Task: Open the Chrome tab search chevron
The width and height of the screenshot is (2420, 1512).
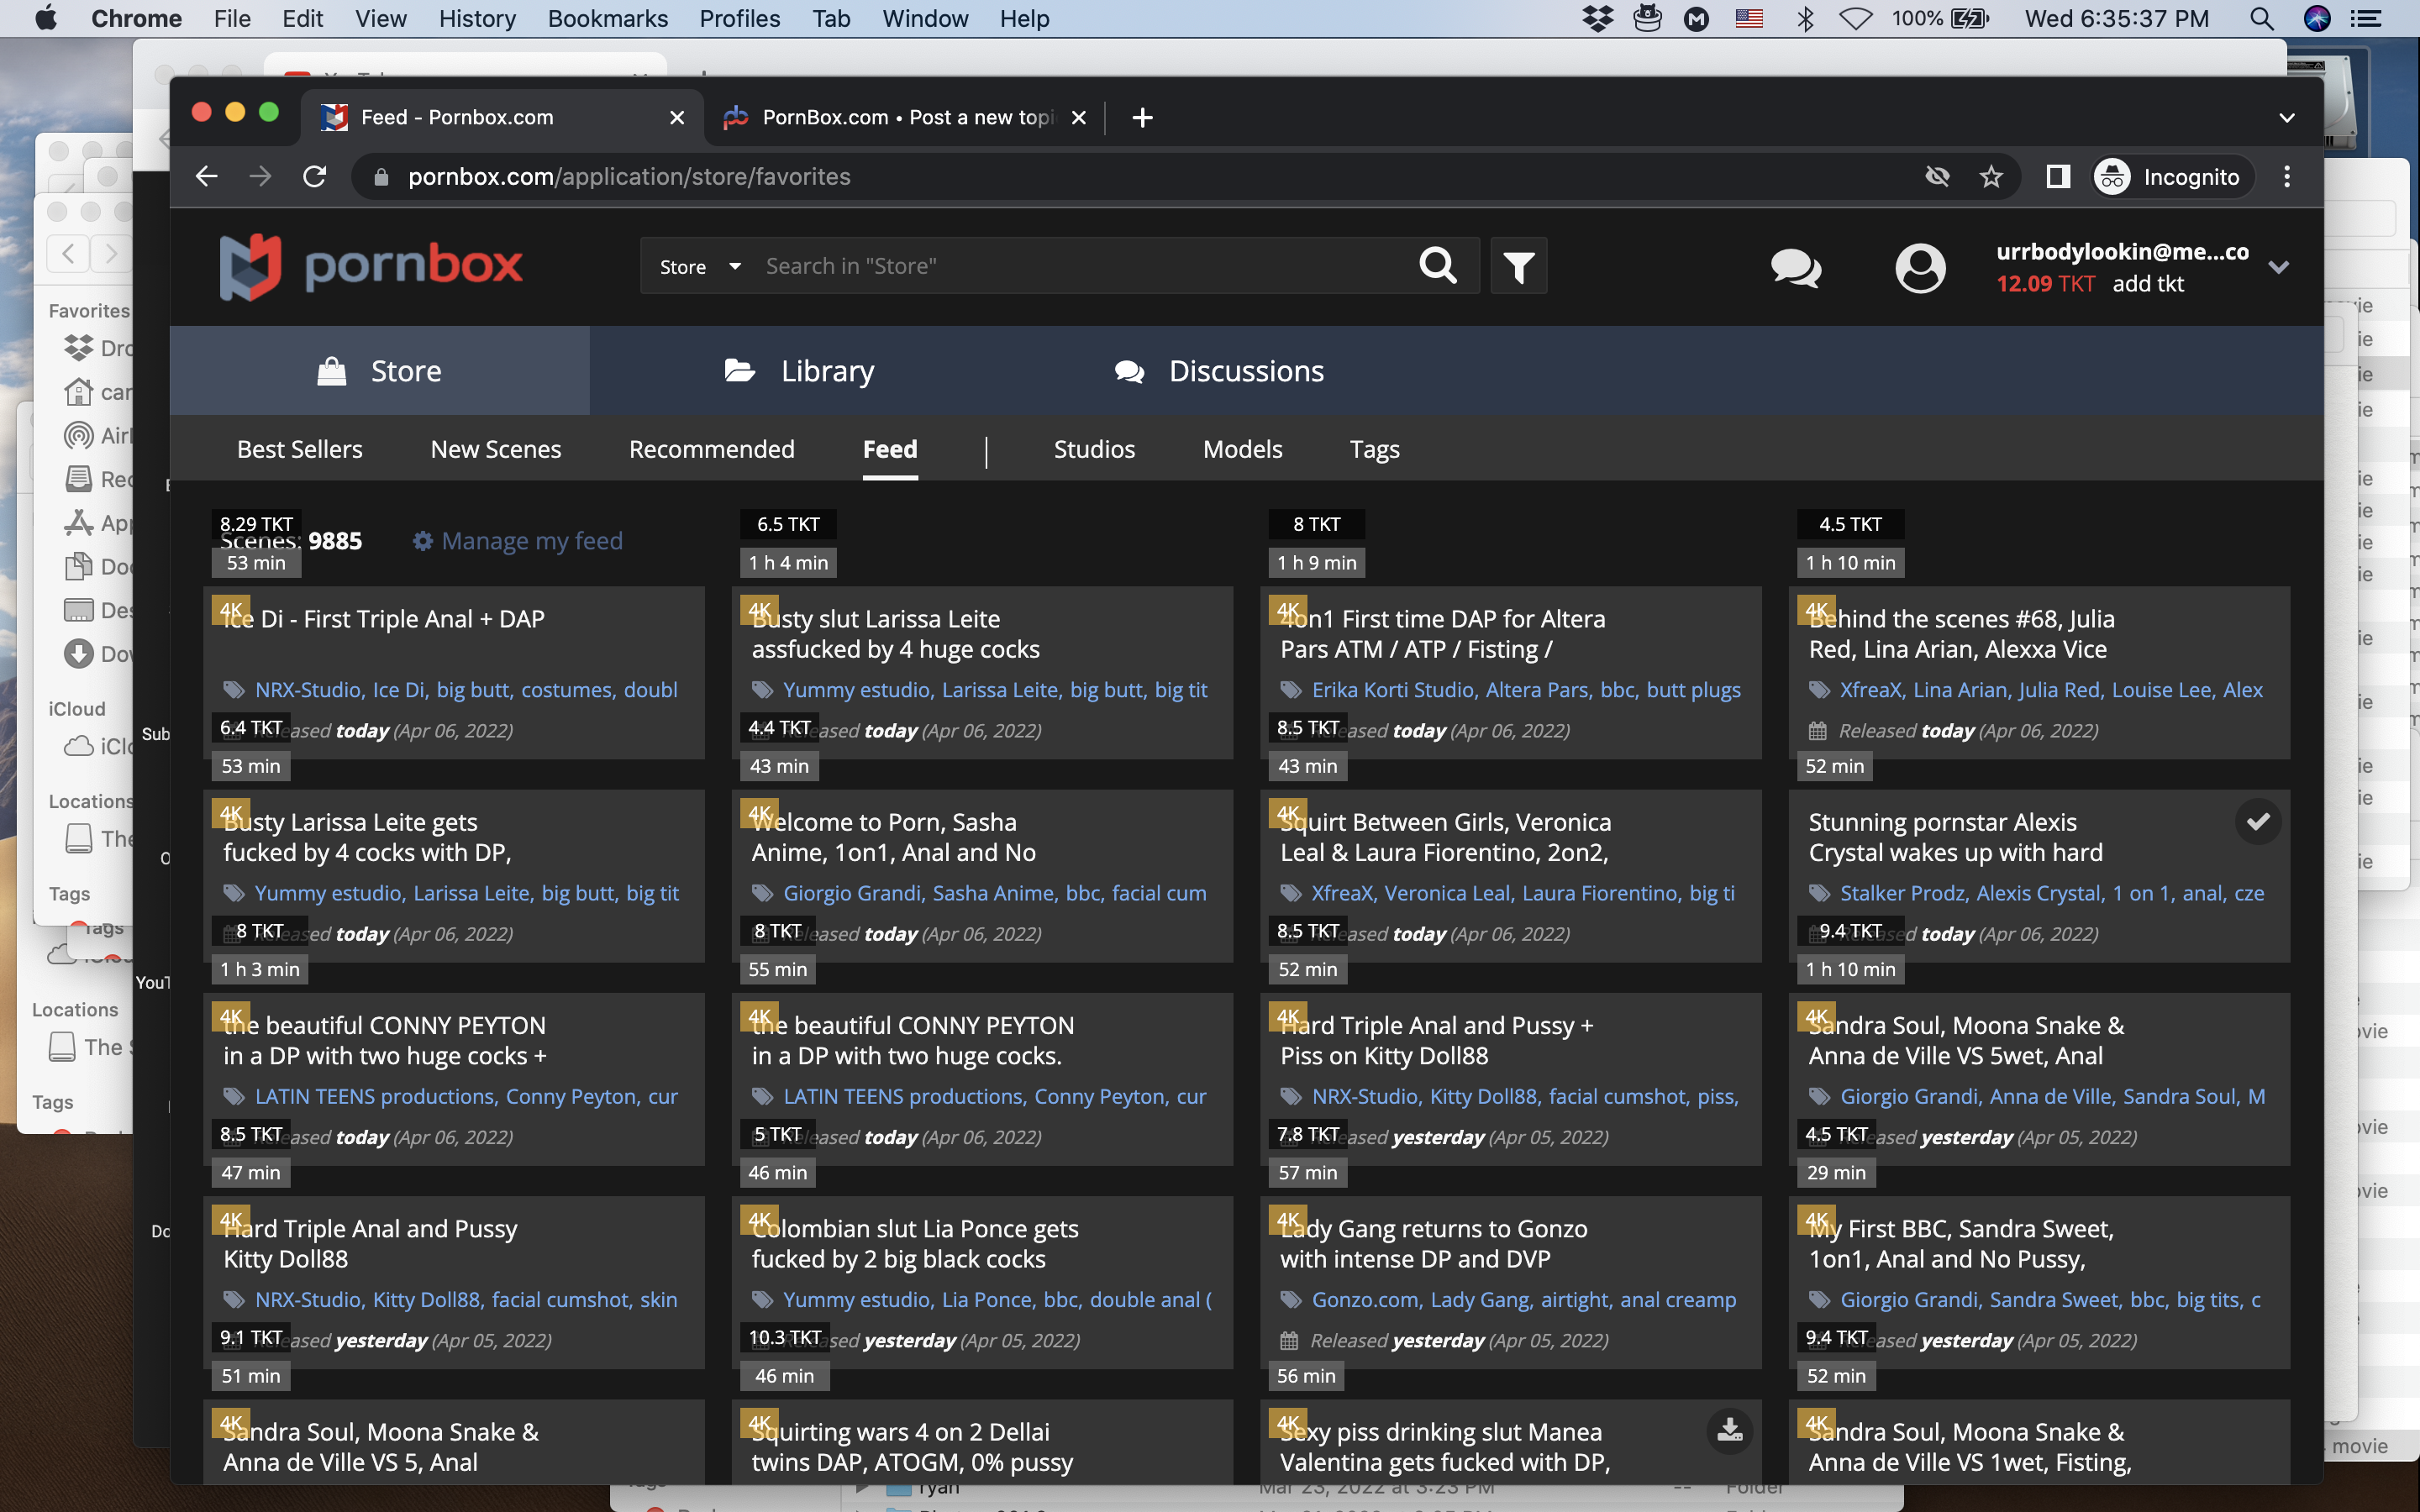Action: point(2286,118)
